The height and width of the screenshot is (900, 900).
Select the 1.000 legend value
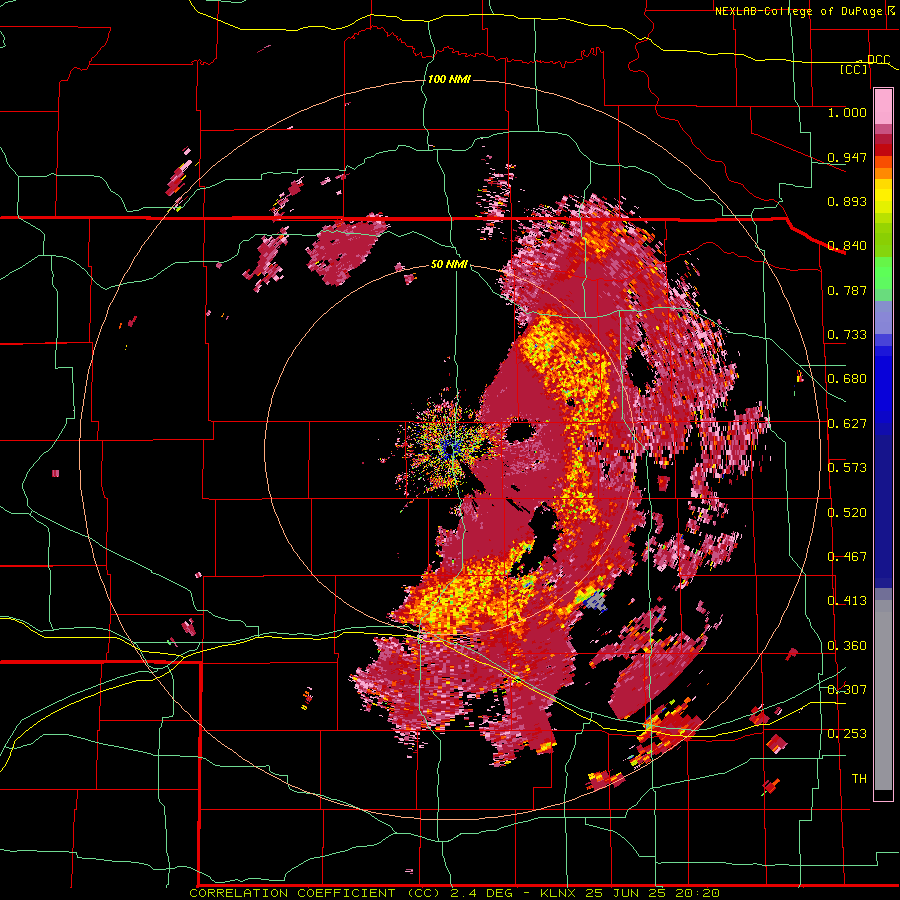847,112
